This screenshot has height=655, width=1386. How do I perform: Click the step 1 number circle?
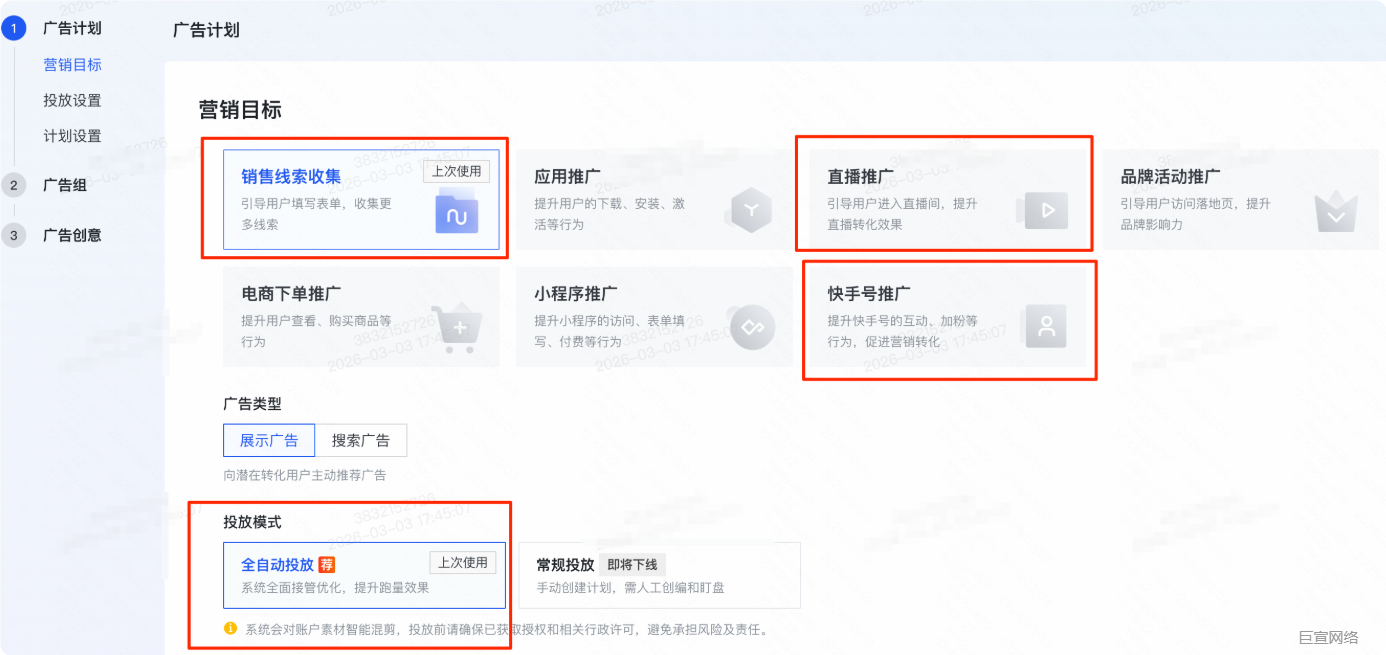14,28
